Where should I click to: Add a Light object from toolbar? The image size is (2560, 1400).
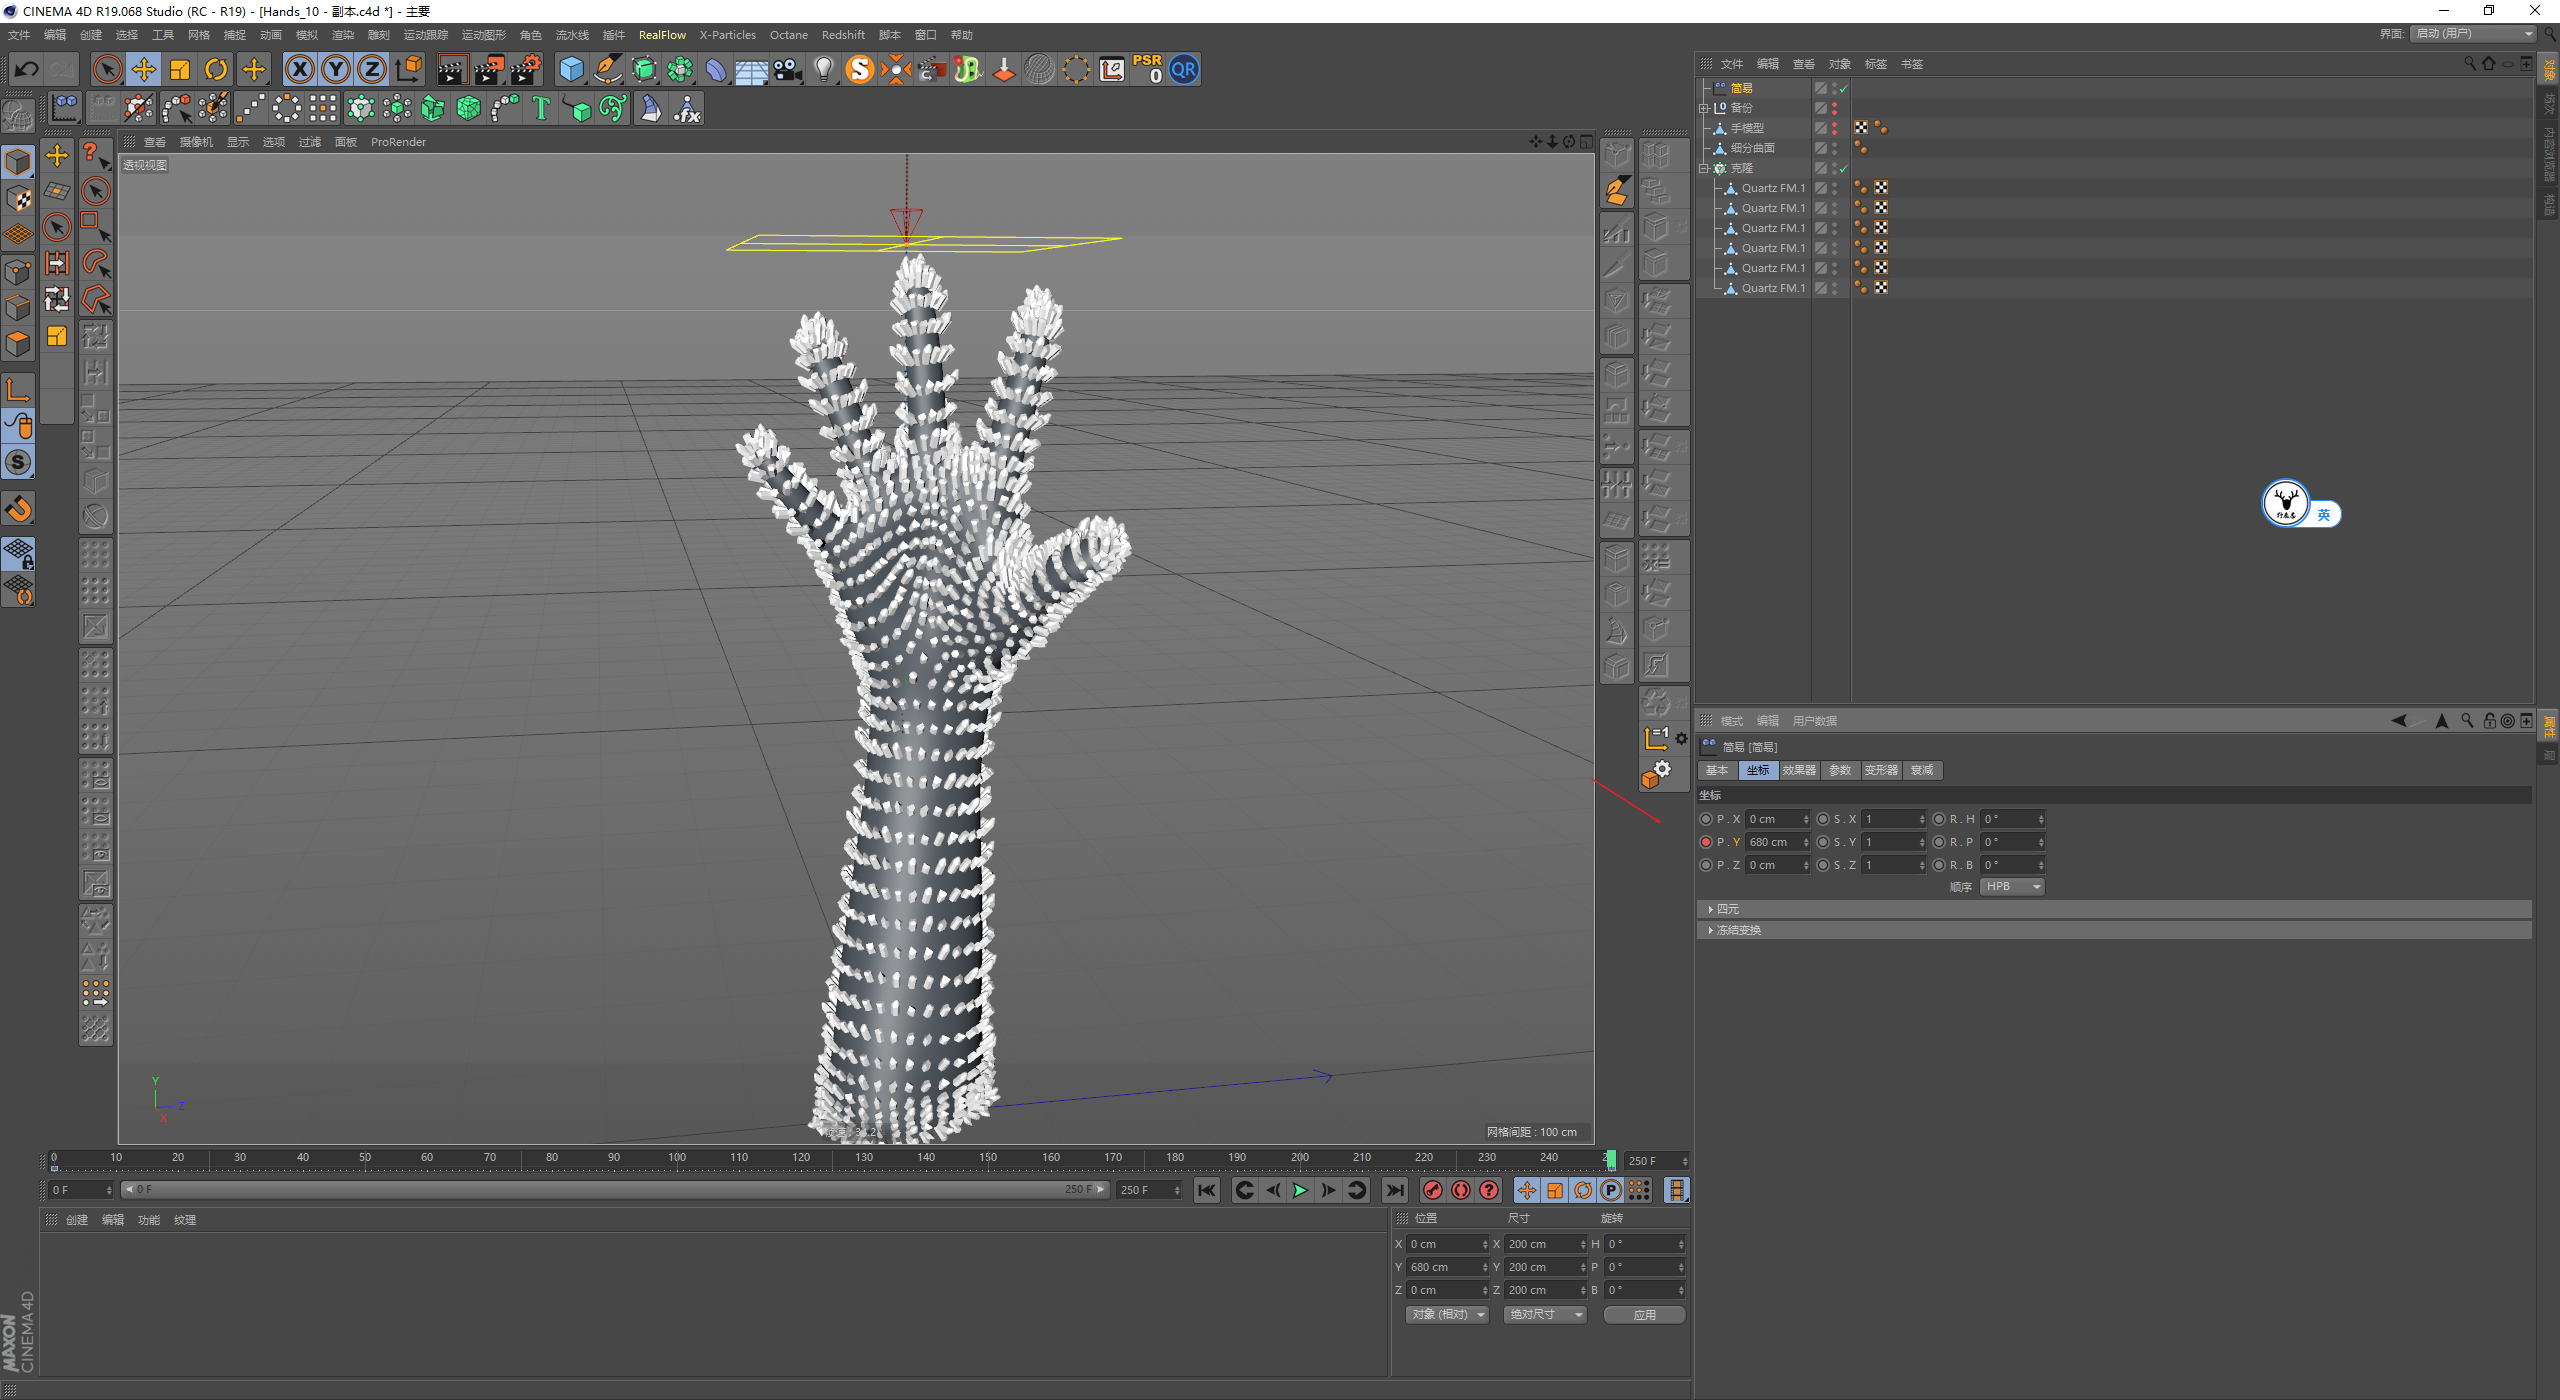(823, 69)
